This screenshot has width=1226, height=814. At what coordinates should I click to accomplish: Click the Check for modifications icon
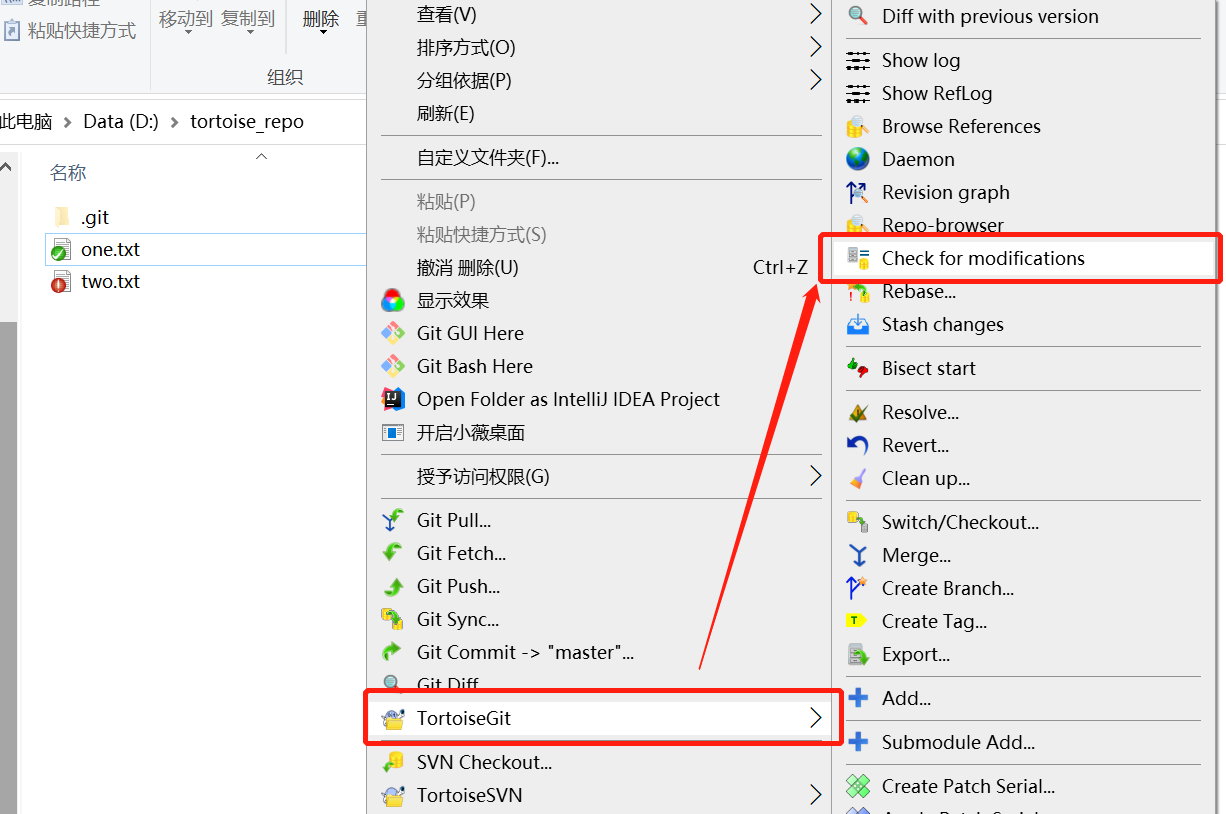point(858,259)
